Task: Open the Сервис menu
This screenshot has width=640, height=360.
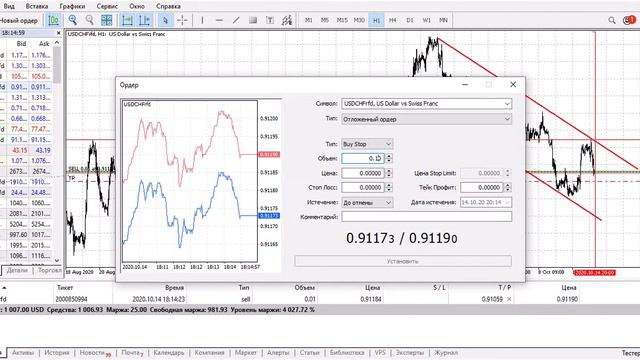Action: pyautogui.click(x=107, y=7)
